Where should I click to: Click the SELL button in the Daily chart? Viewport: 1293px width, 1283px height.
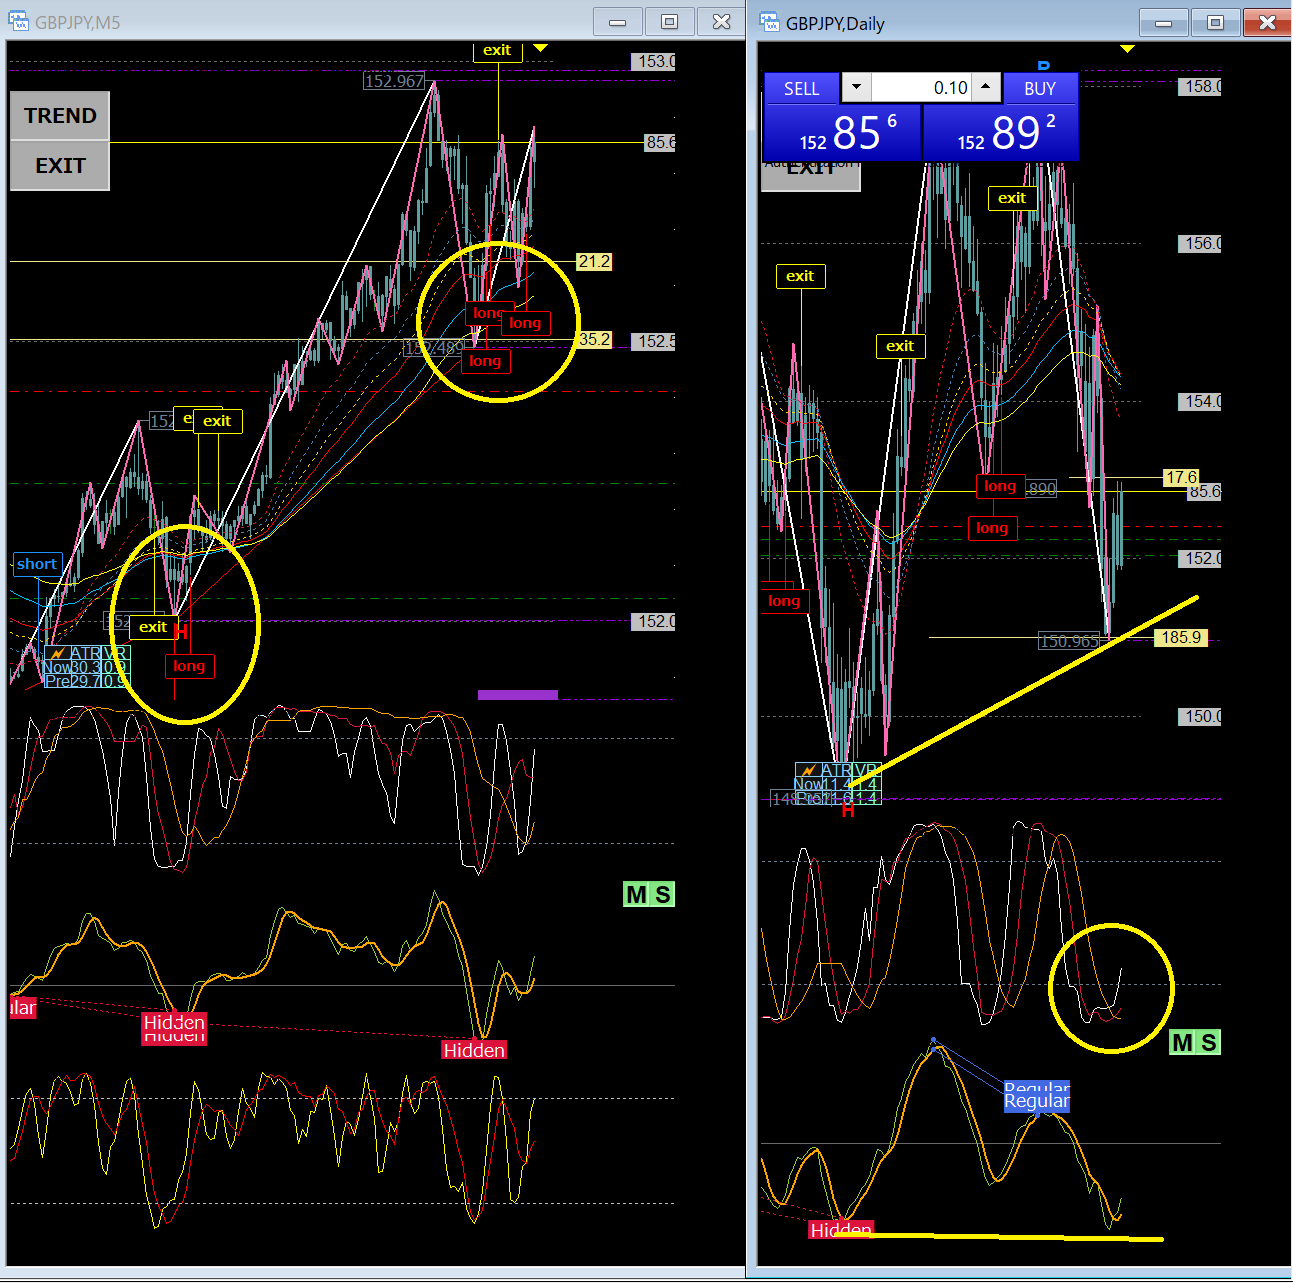click(x=802, y=88)
